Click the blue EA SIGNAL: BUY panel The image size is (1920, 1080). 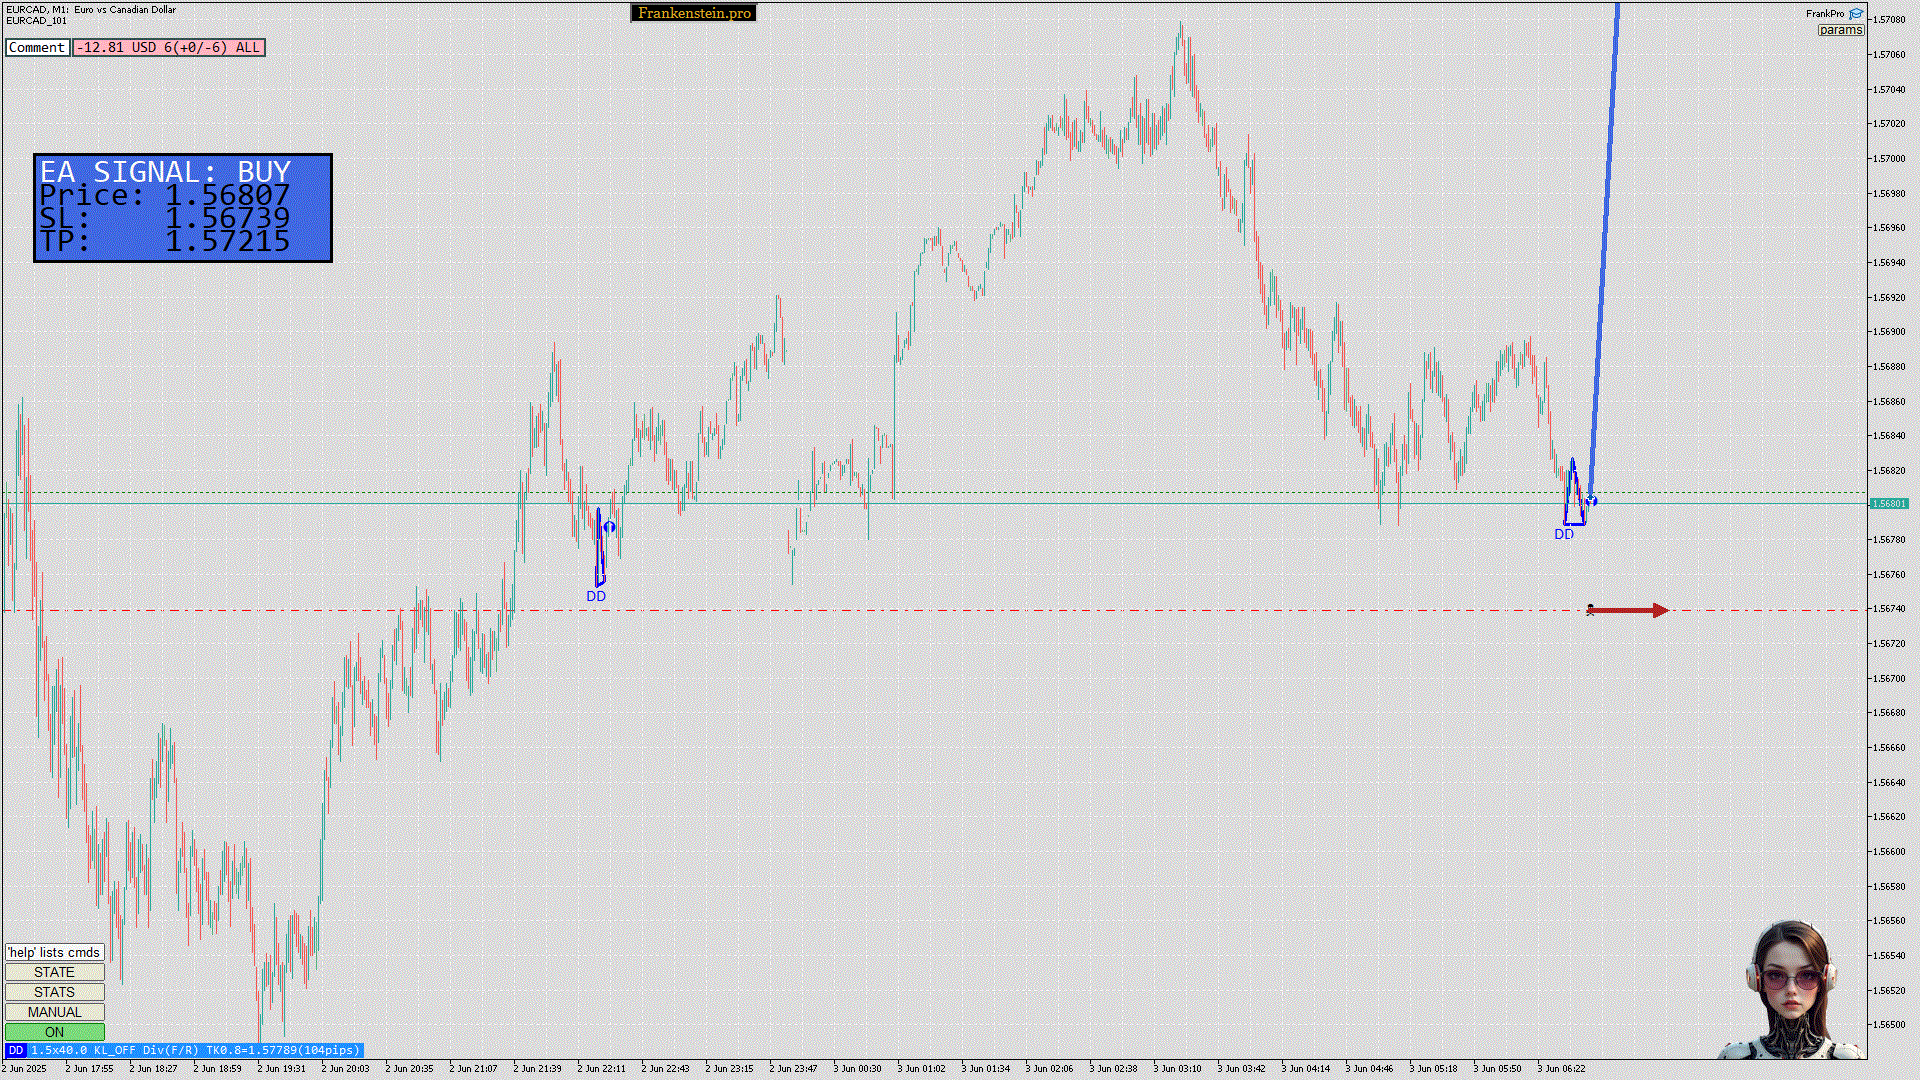click(183, 208)
